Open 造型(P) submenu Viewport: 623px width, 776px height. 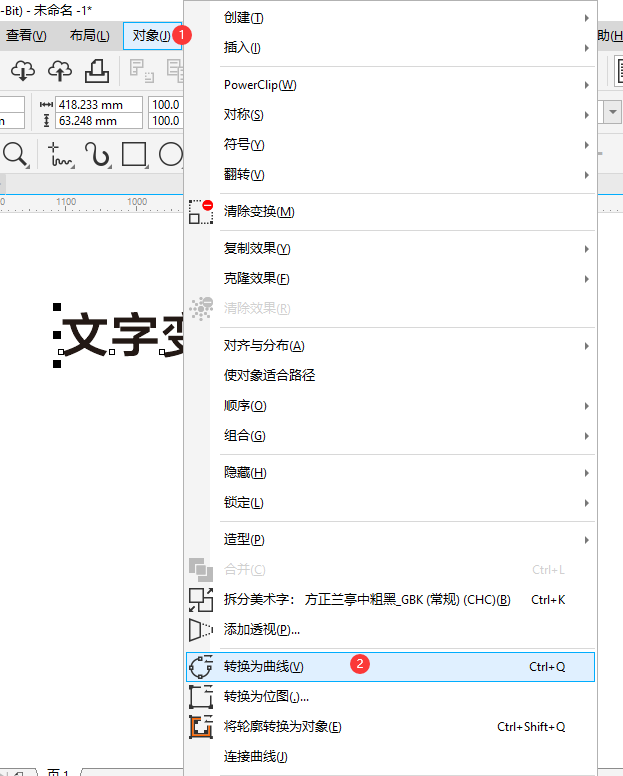390,540
